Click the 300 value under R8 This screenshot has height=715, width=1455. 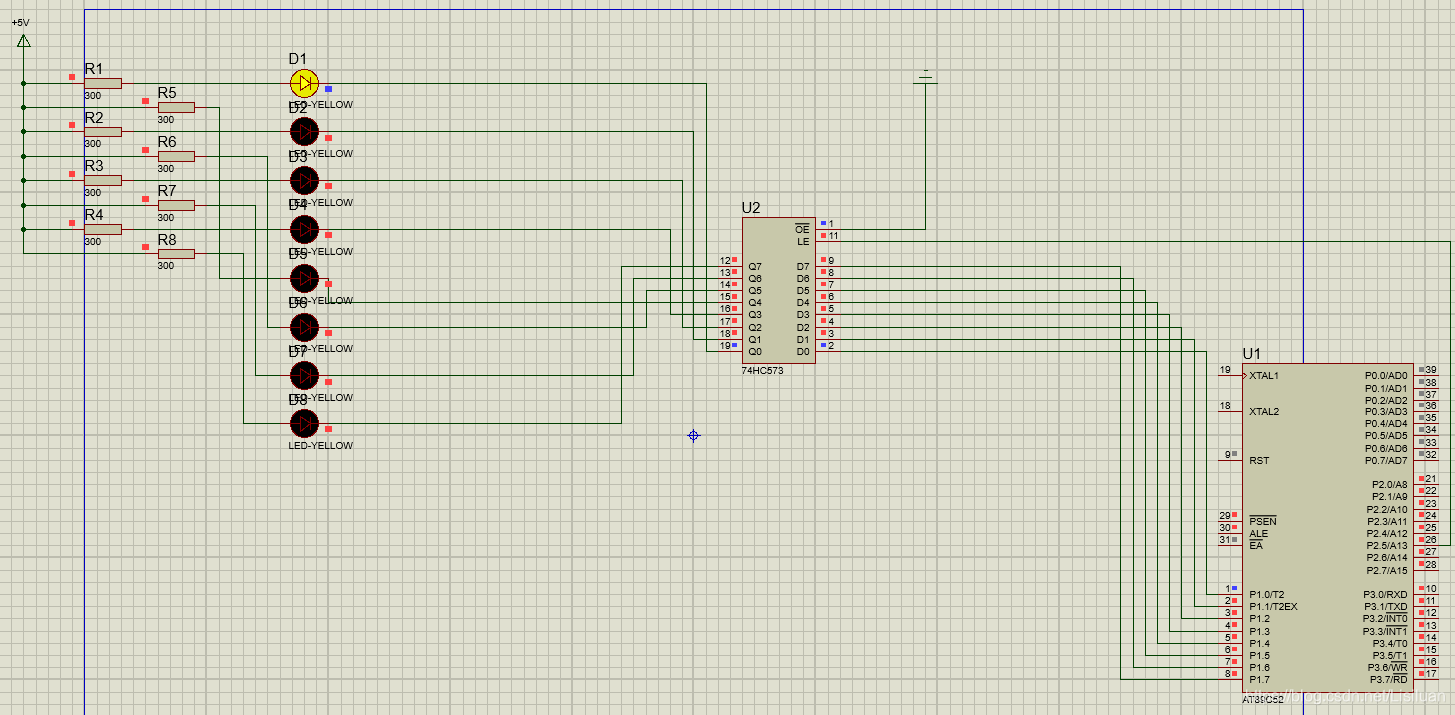click(x=165, y=266)
